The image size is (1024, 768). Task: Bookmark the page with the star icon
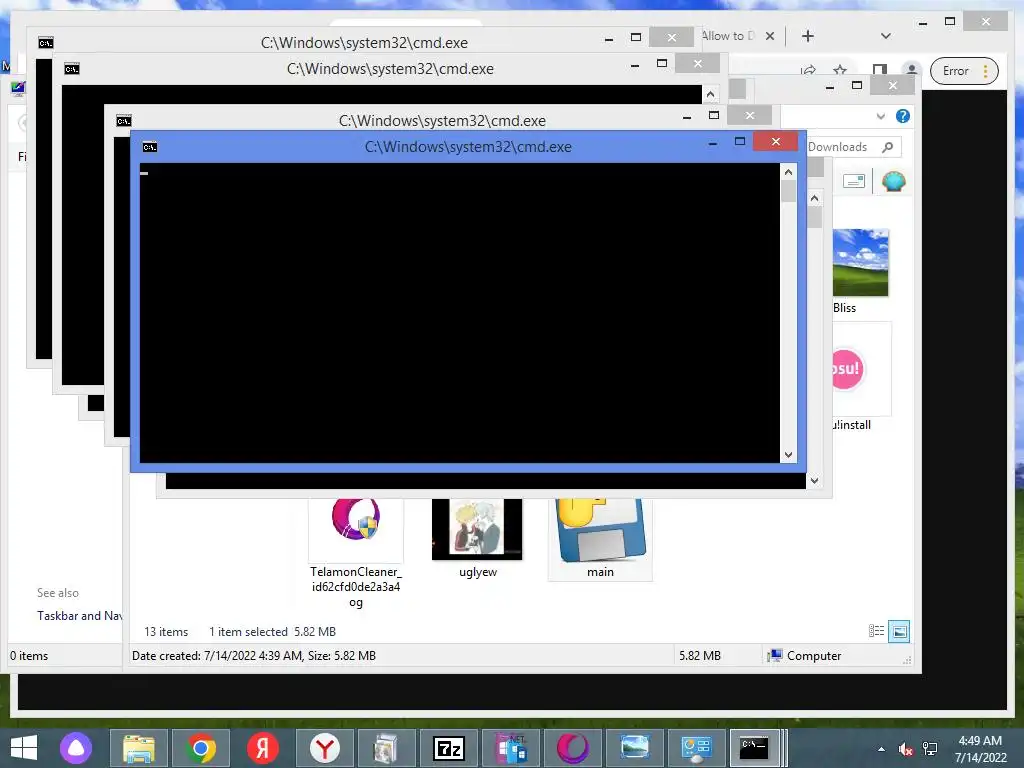pyautogui.click(x=840, y=70)
